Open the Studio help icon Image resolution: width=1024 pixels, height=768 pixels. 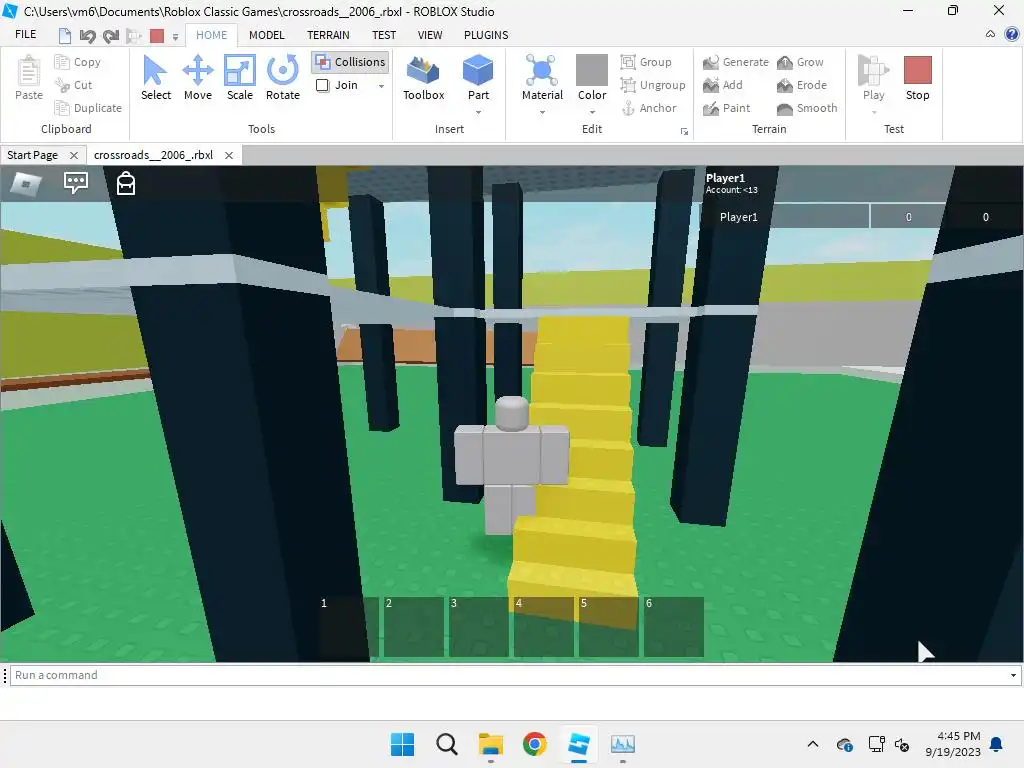point(1012,35)
